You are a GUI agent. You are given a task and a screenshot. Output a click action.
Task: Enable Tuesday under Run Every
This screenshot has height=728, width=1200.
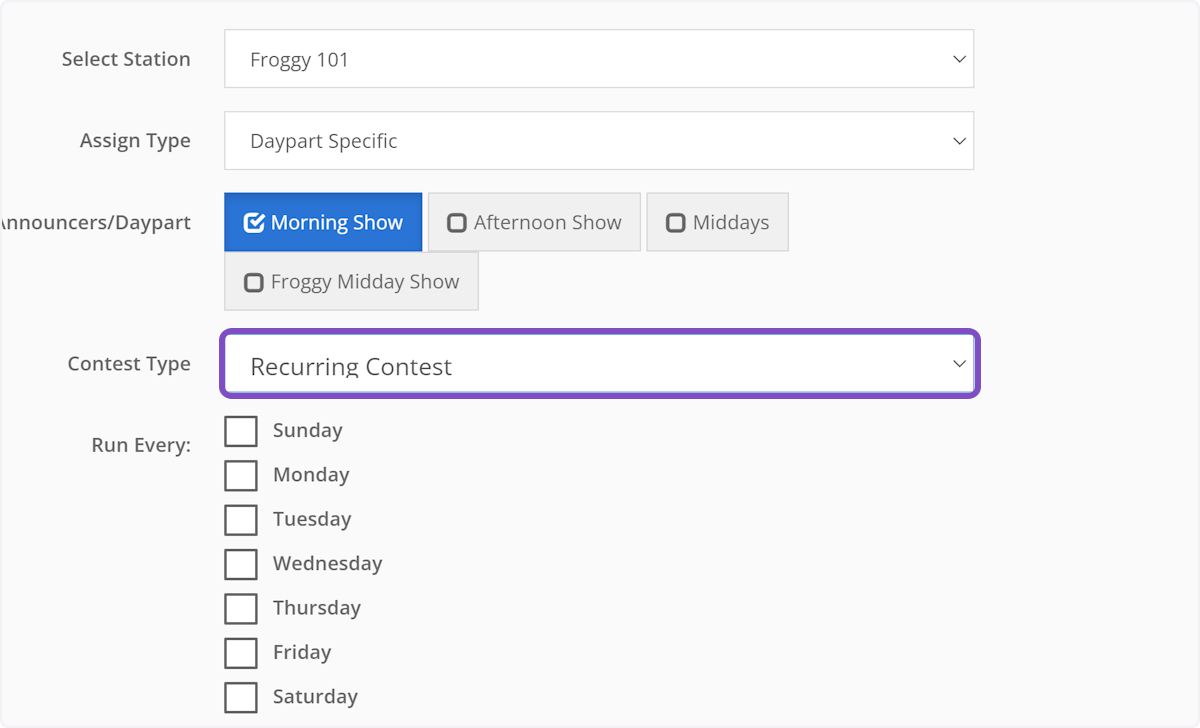click(x=241, y=519)
